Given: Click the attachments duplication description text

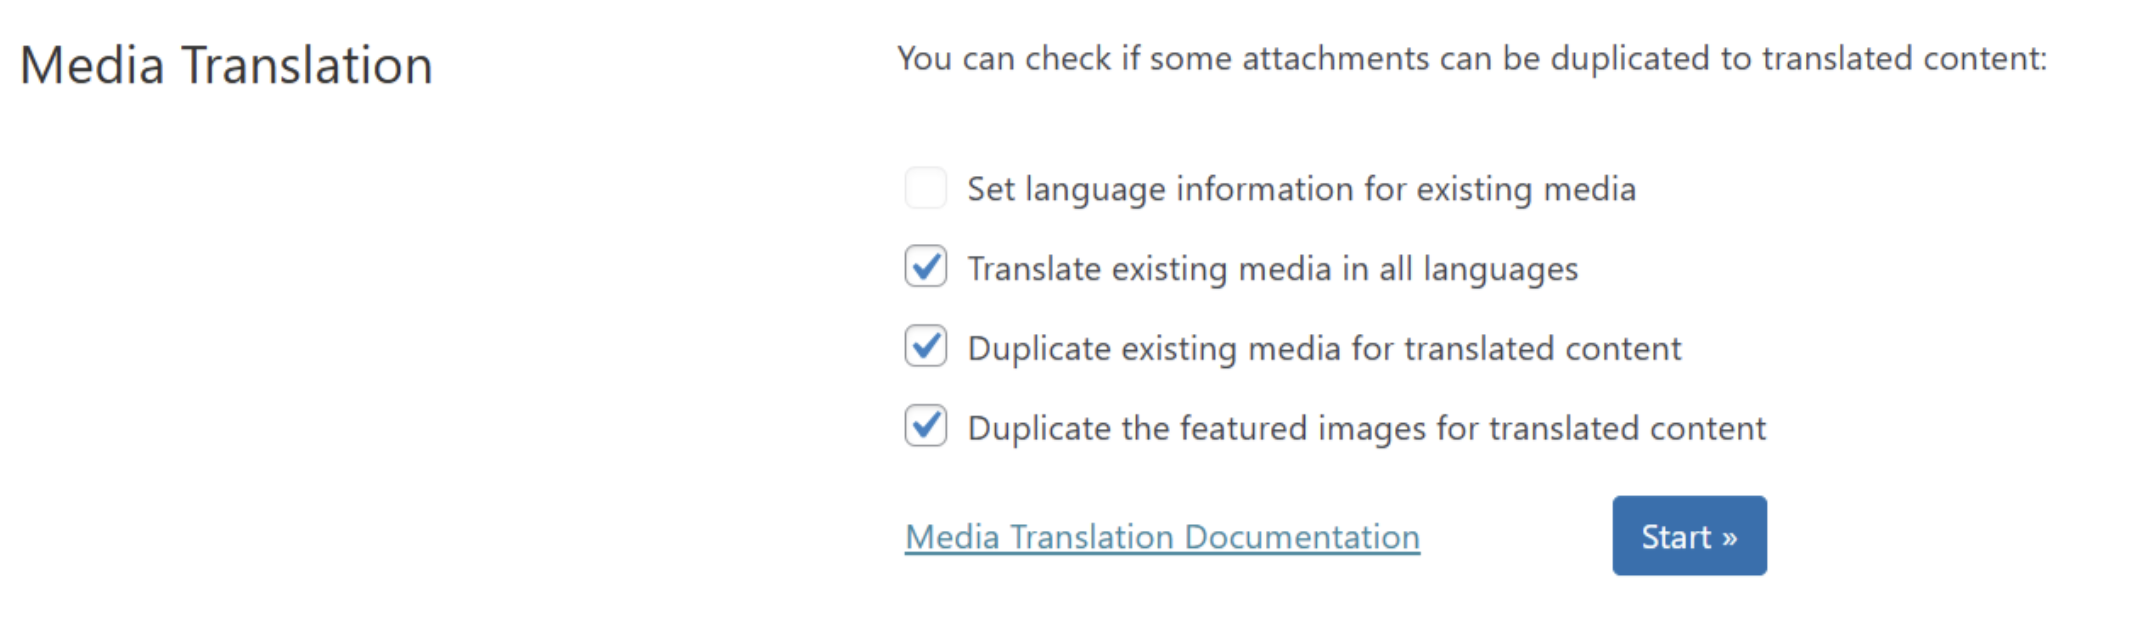Looking at the screenshot, I should (x=1472, y=59).
